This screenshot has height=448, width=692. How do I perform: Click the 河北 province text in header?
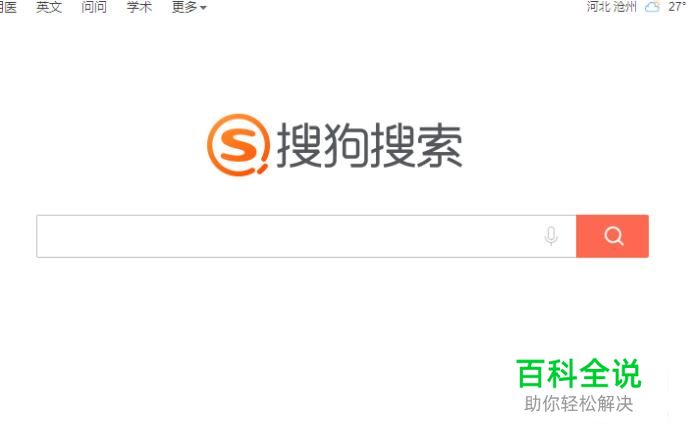pos(599,7)
